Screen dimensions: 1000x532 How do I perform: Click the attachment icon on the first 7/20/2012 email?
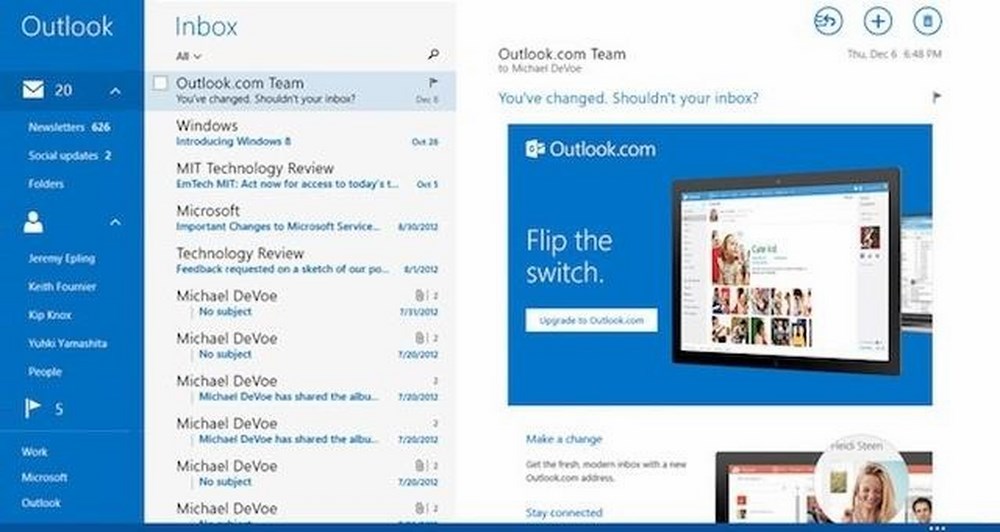point(419,338)
